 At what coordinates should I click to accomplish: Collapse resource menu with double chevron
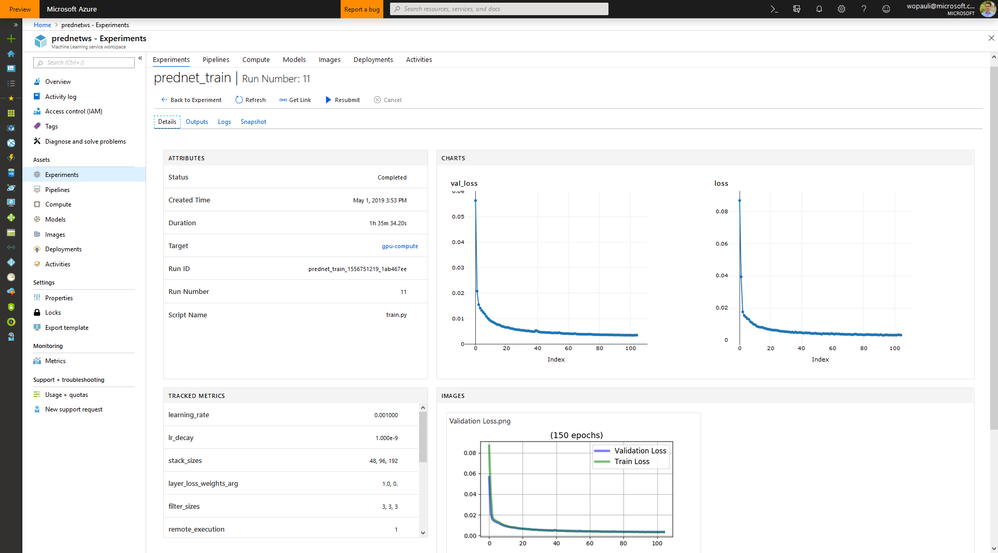(140, 58)
